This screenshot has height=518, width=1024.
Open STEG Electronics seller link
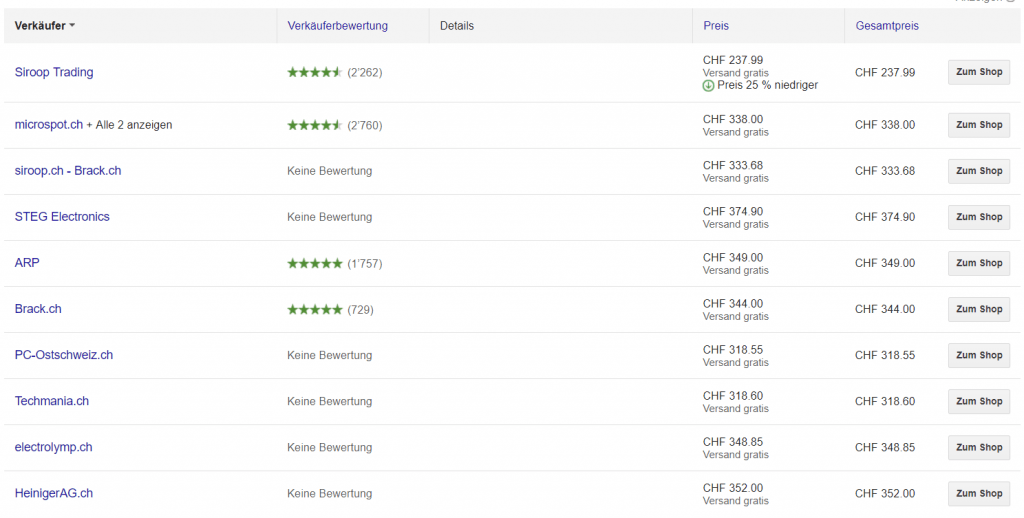[x=62, y=217]
